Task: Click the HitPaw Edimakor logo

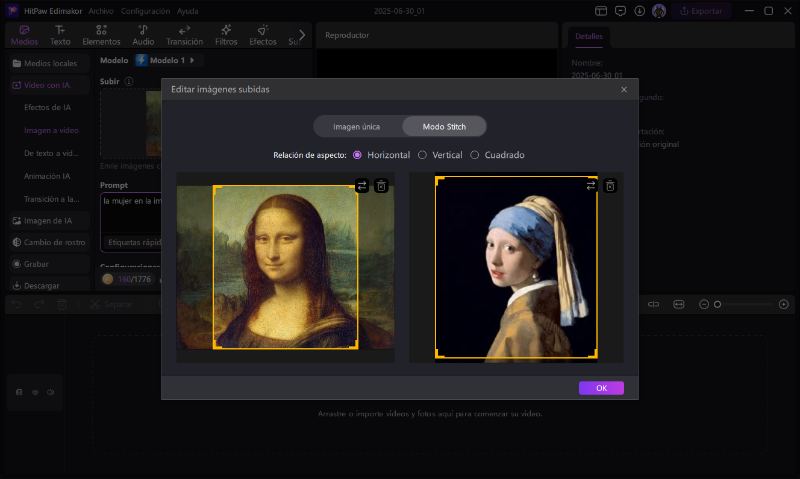Action: pyautogui.click(x=12, y=11)
